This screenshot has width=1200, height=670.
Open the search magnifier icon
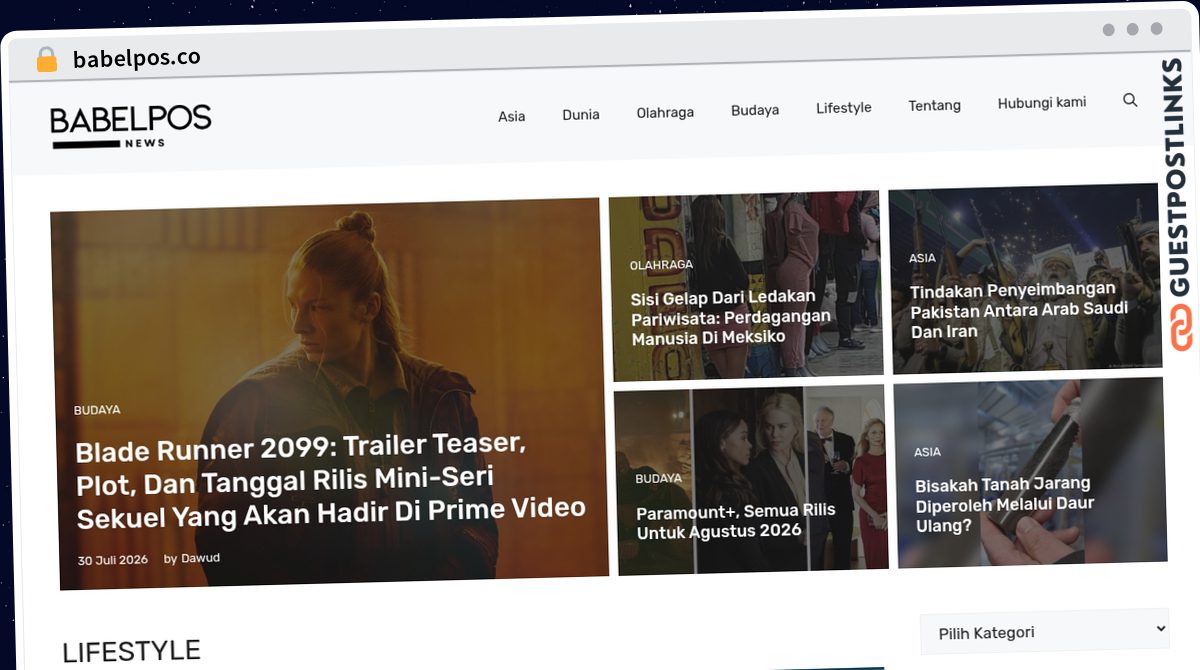coord(1130,100)
